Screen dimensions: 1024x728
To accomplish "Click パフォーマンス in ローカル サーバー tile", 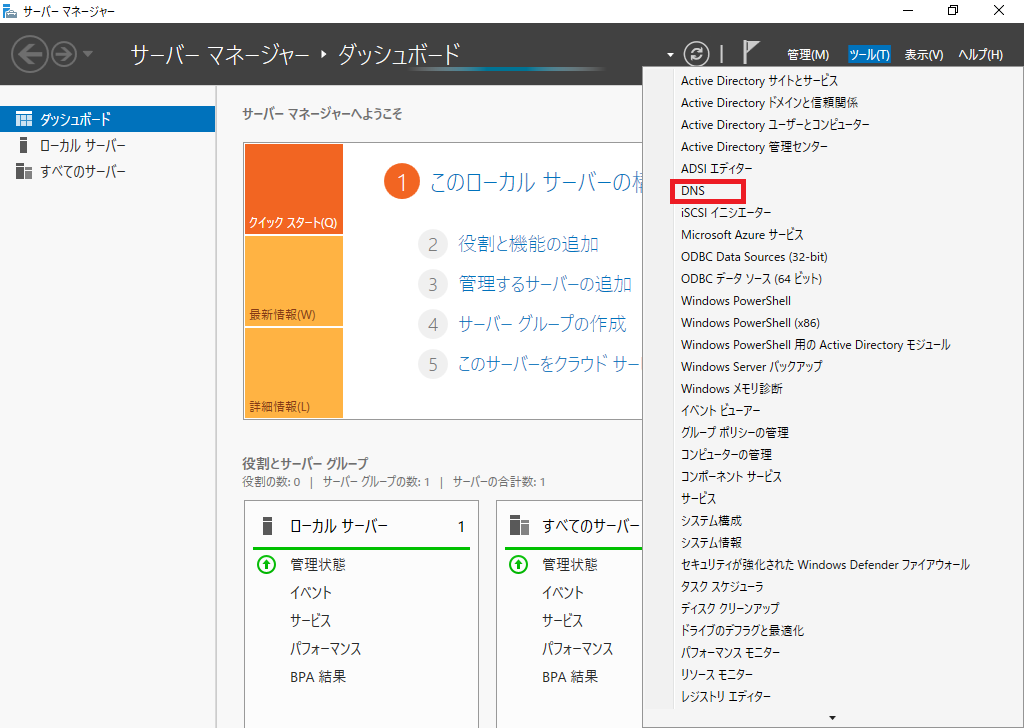I will pos(325,648).
